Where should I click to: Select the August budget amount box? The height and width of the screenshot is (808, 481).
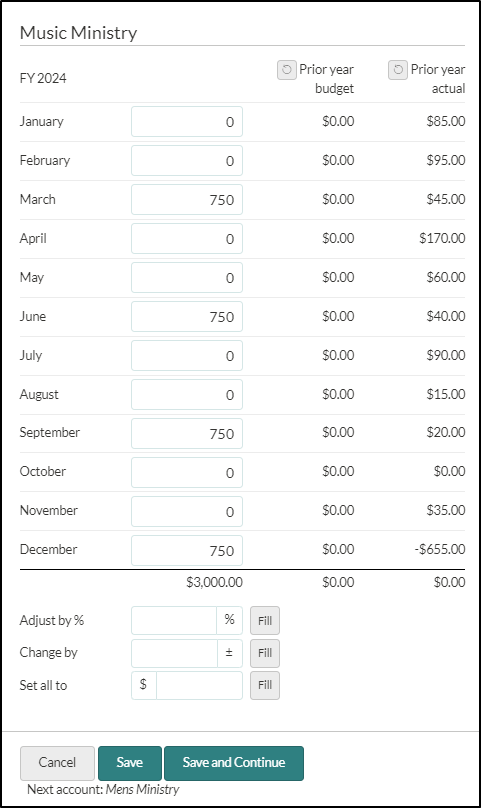(187, 395)
